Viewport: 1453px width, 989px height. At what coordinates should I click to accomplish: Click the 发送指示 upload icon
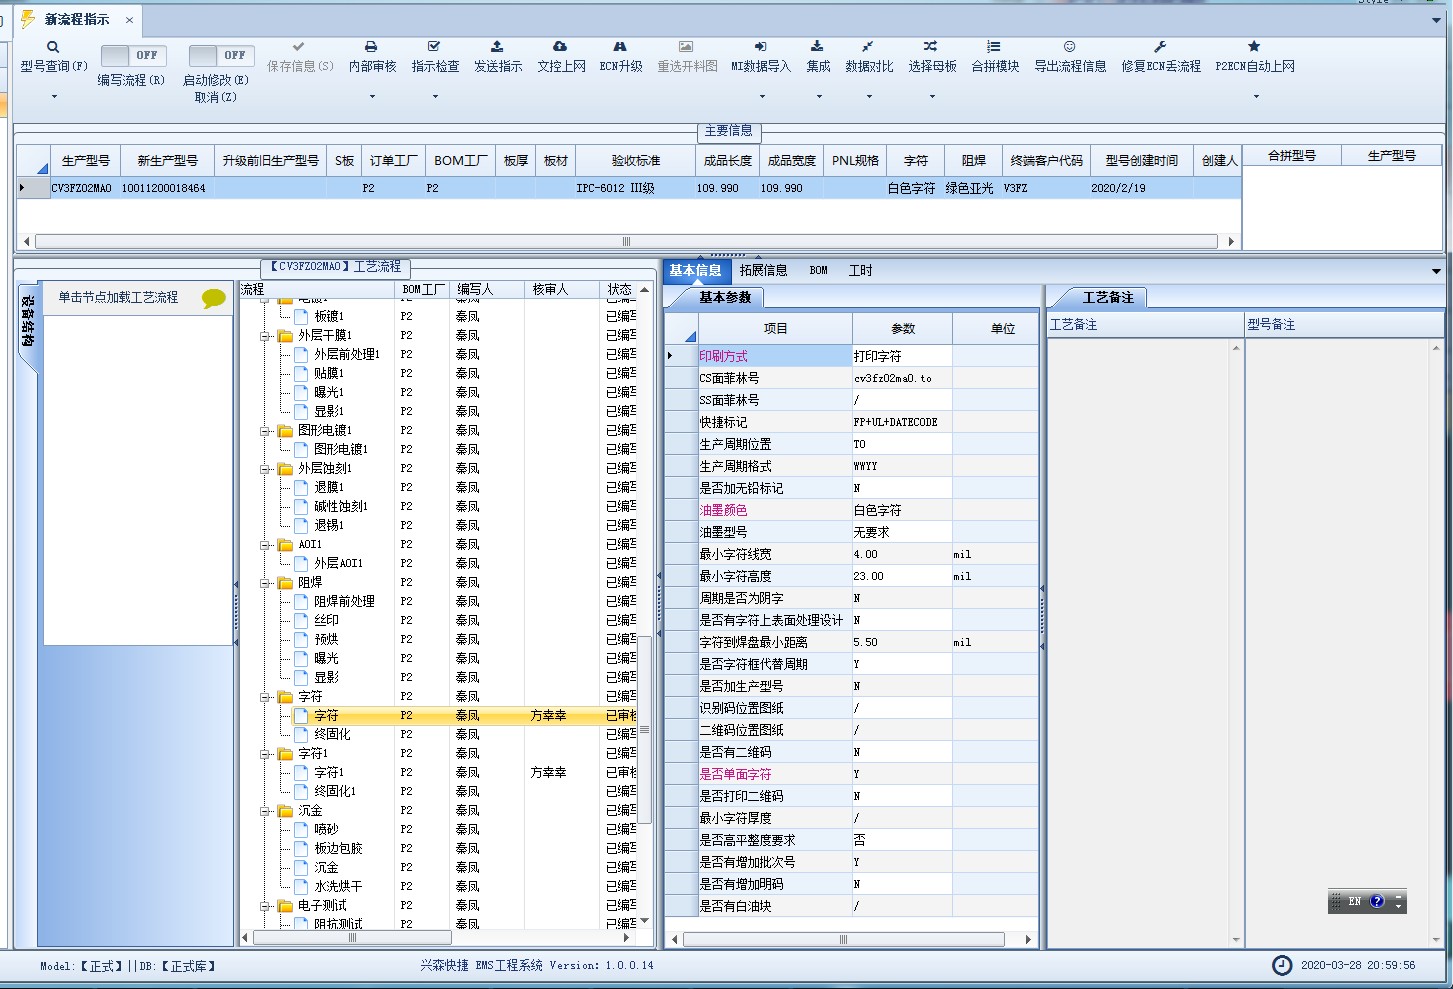point(497,47)
